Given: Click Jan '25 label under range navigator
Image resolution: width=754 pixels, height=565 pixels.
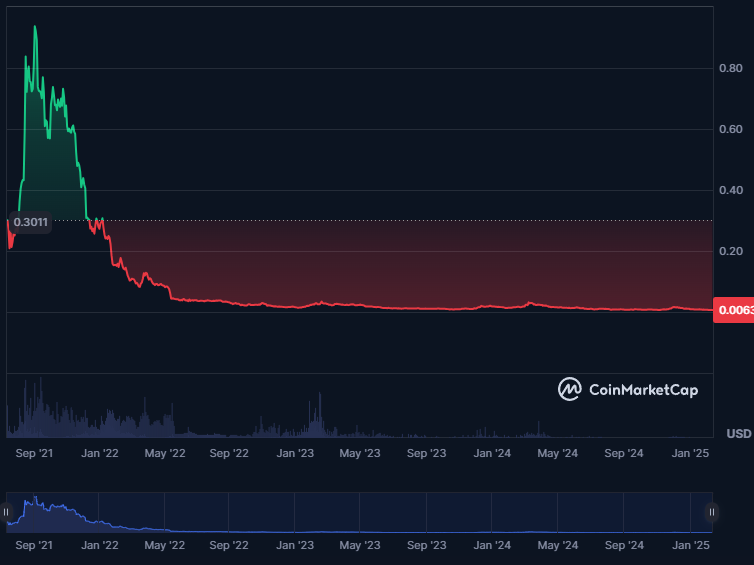Looking at the screenshot, I should (690, 545).
